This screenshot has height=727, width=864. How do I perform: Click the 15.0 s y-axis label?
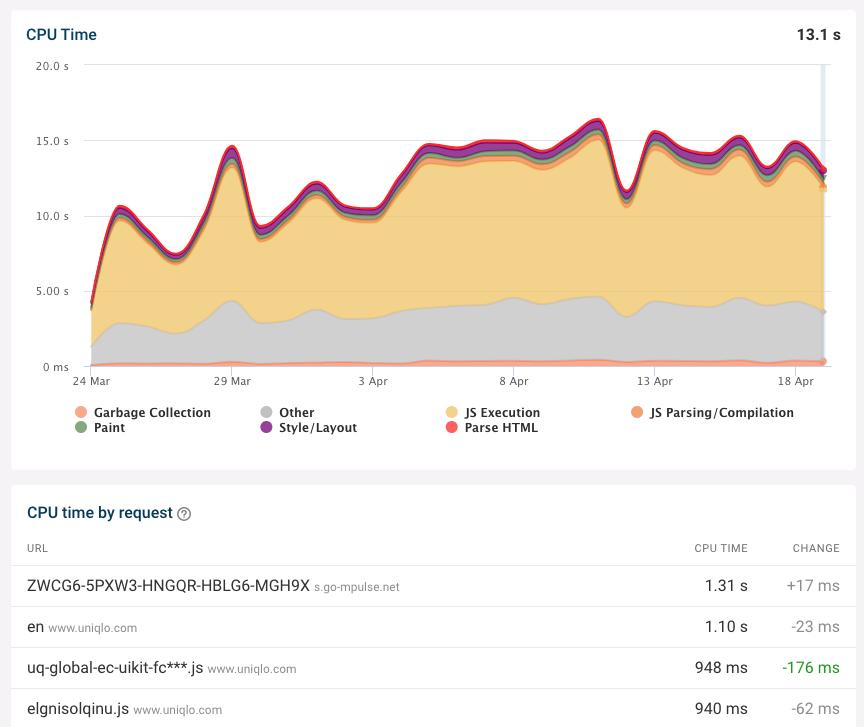[x=52, y=141]
